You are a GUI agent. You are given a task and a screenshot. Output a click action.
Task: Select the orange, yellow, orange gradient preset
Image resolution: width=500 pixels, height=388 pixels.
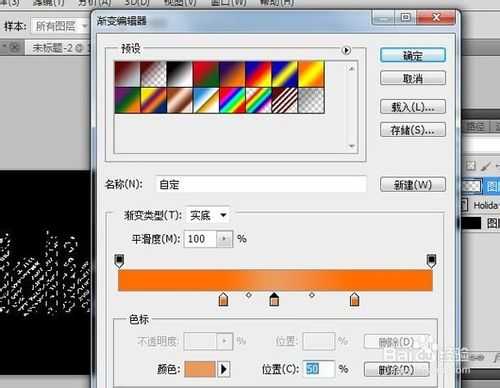(x=311, y=74)
